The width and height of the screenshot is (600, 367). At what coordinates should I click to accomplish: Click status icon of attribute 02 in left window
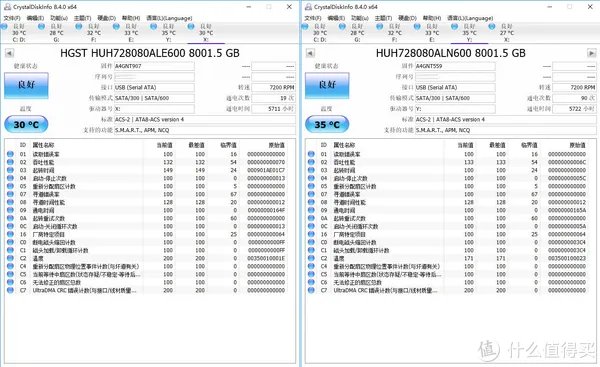(x=10, y=162)
